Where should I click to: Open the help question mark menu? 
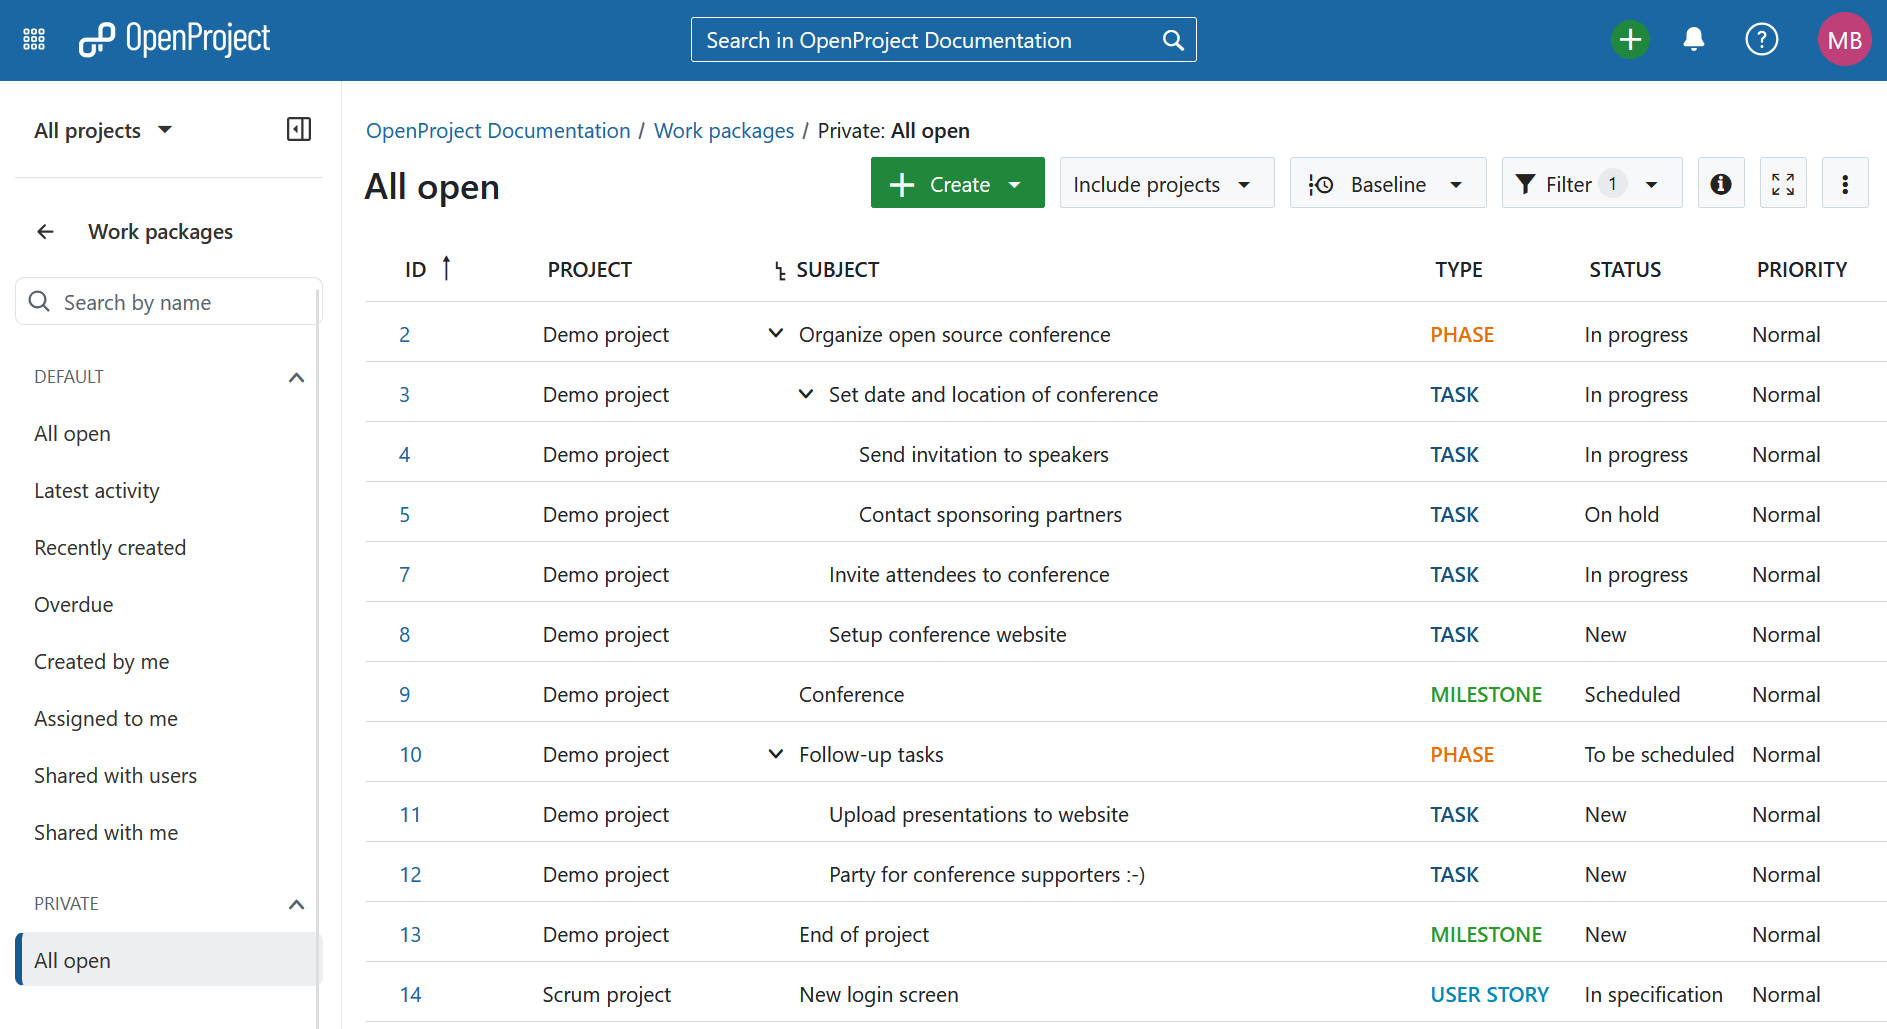click(1762, 40)
